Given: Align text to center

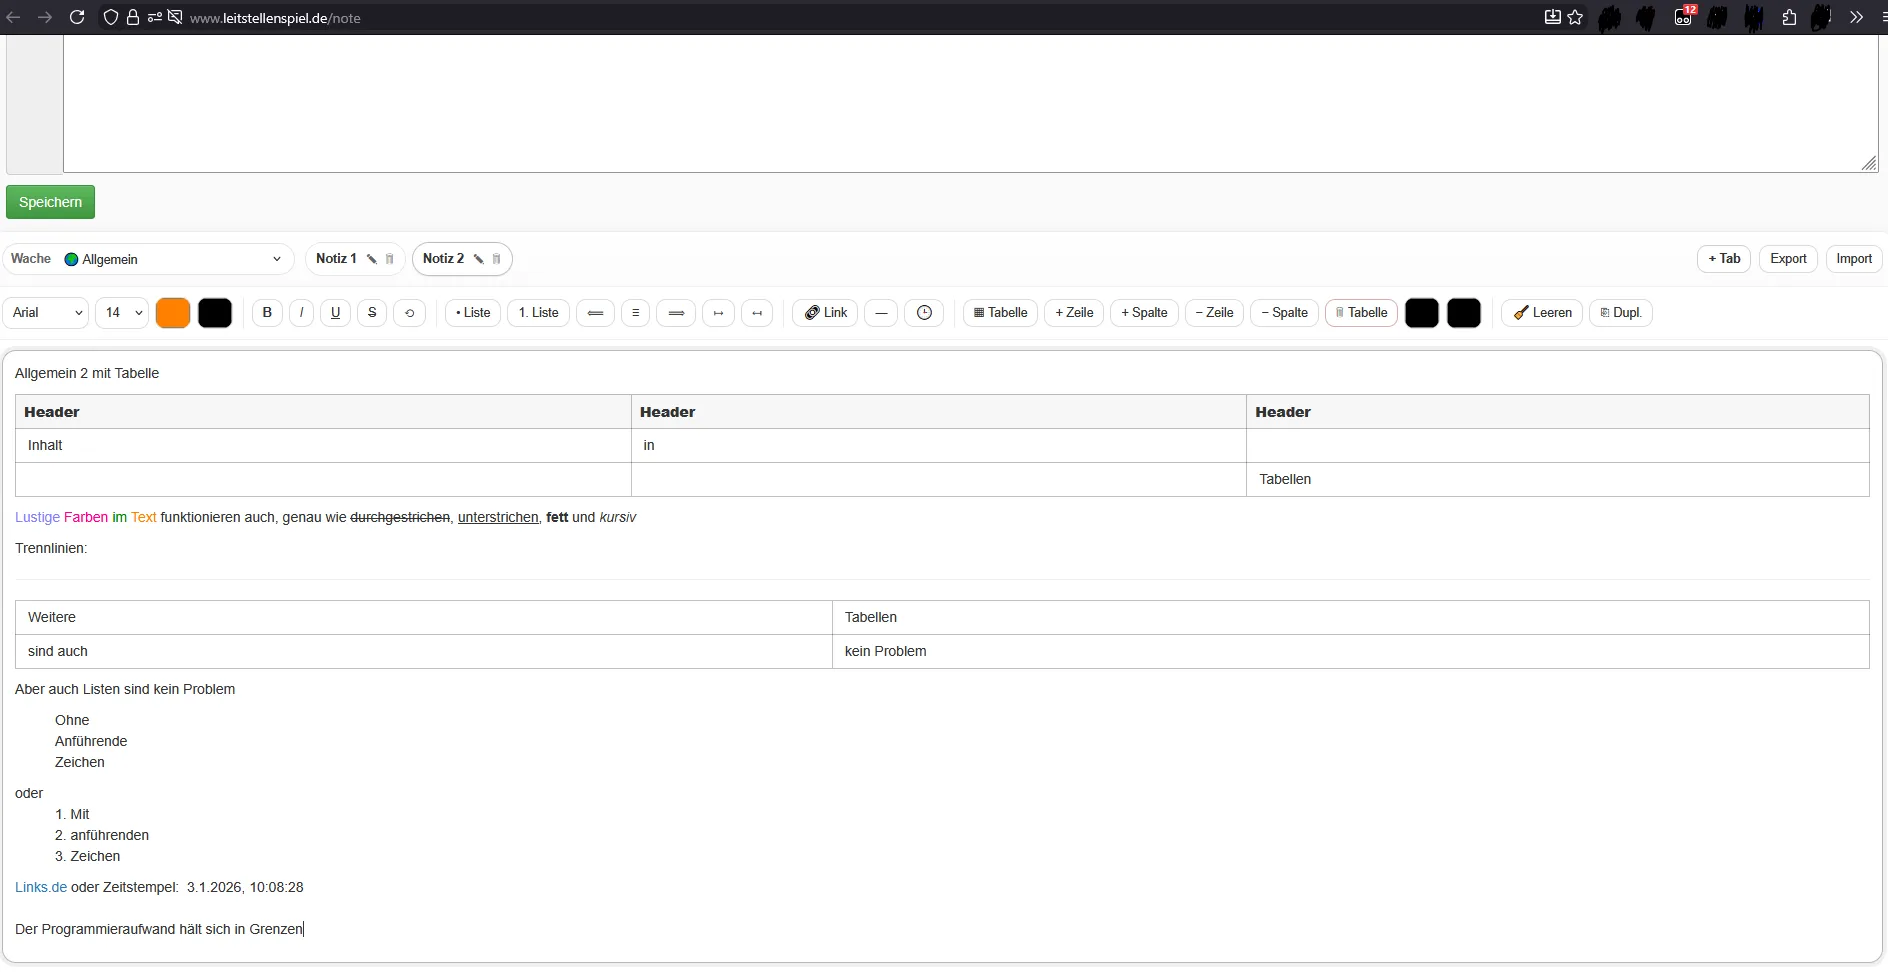Looking at the screenshot, I should [635, 313].
